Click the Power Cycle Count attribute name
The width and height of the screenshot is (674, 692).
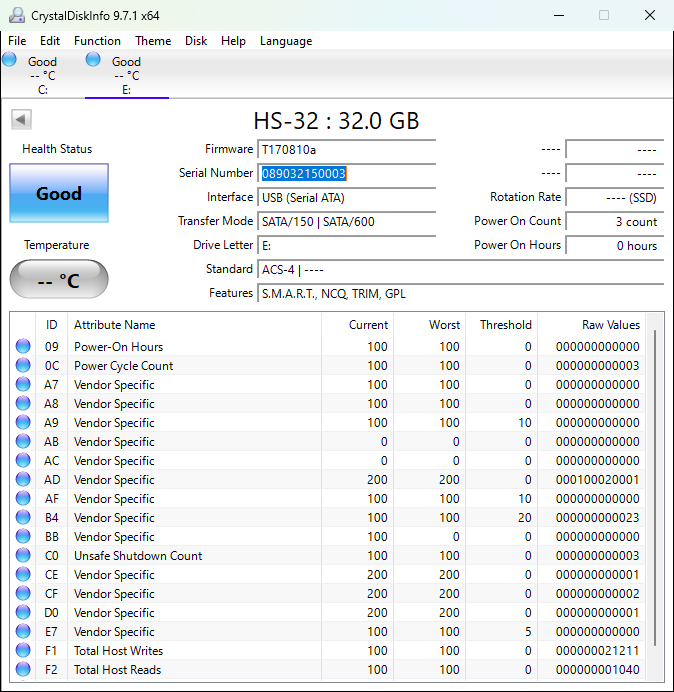pos(124,365)
